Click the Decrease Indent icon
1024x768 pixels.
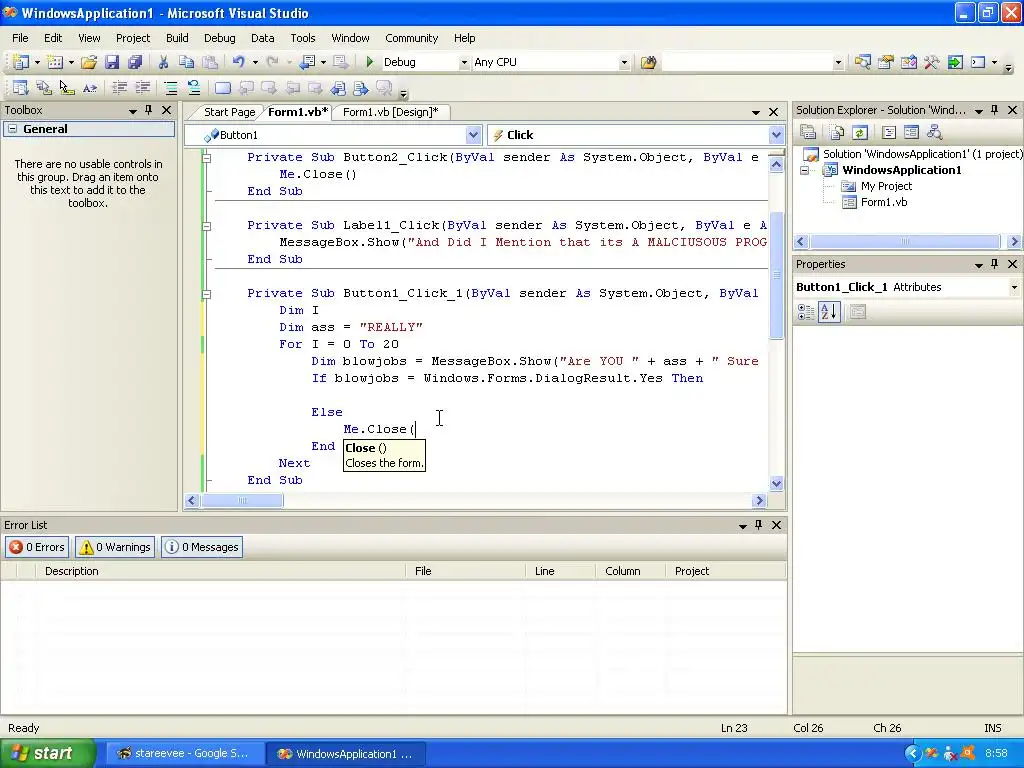(120, 88)
